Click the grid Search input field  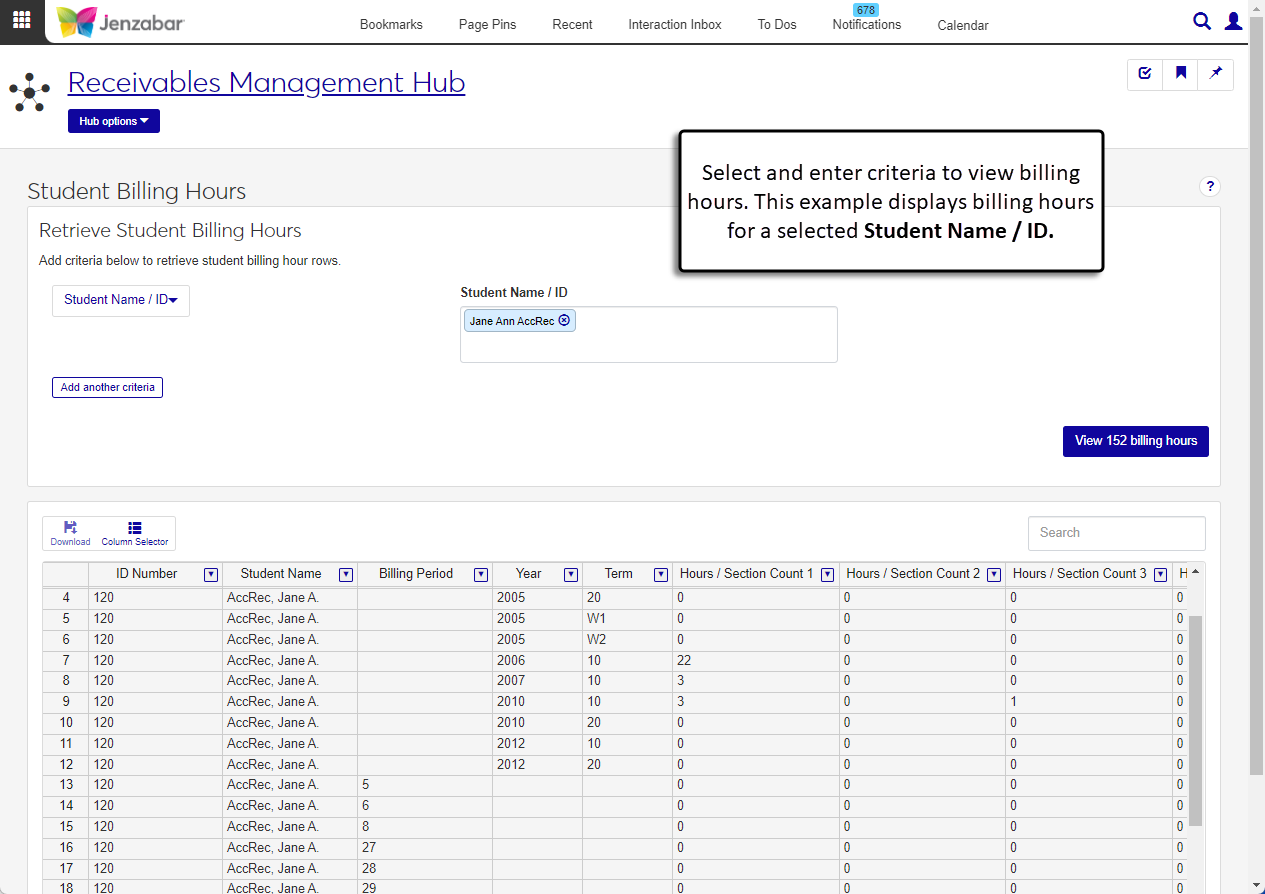pyautogui.click(x=1116, y=533)
